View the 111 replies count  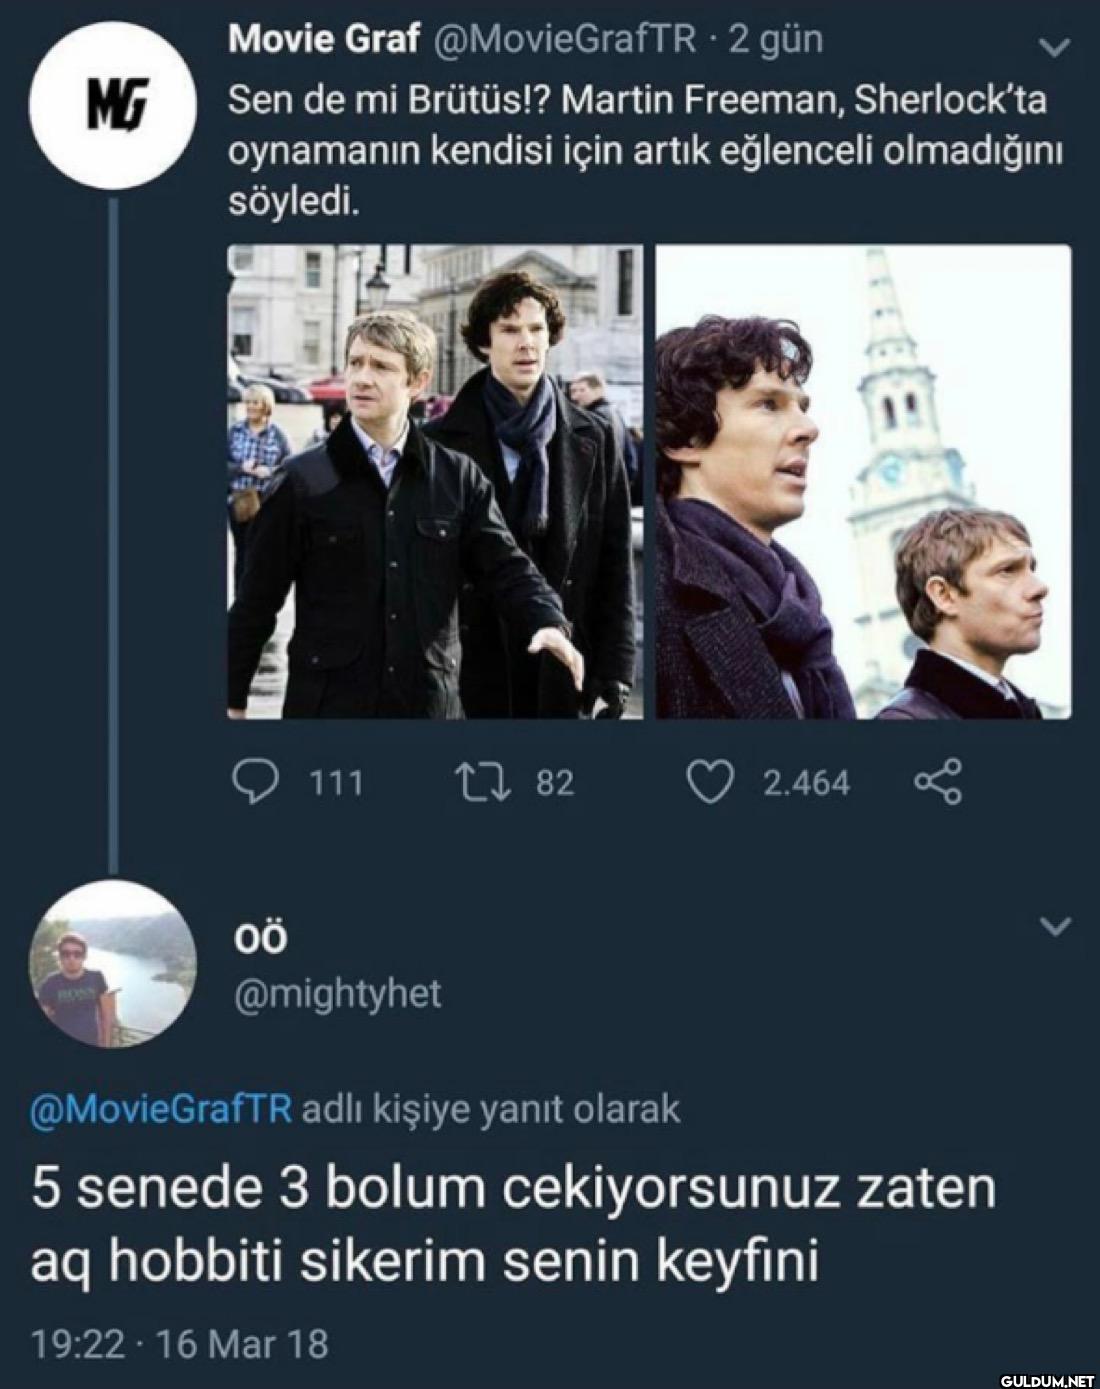(335, 782)
